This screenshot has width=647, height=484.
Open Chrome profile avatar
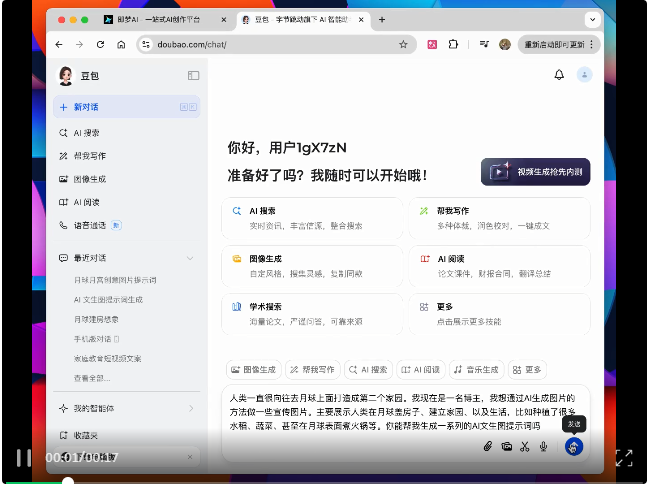505,44
